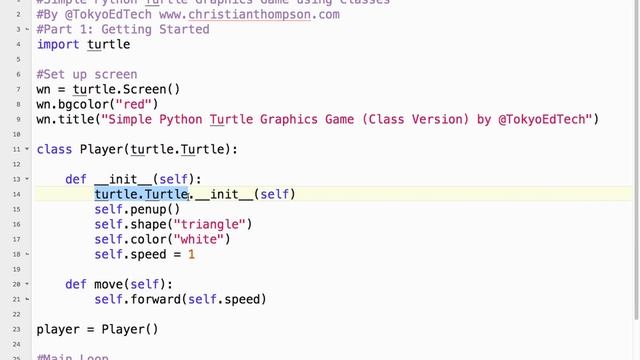
Task: Click line number 7 in the gutter
Action: (x=18, y=89)
